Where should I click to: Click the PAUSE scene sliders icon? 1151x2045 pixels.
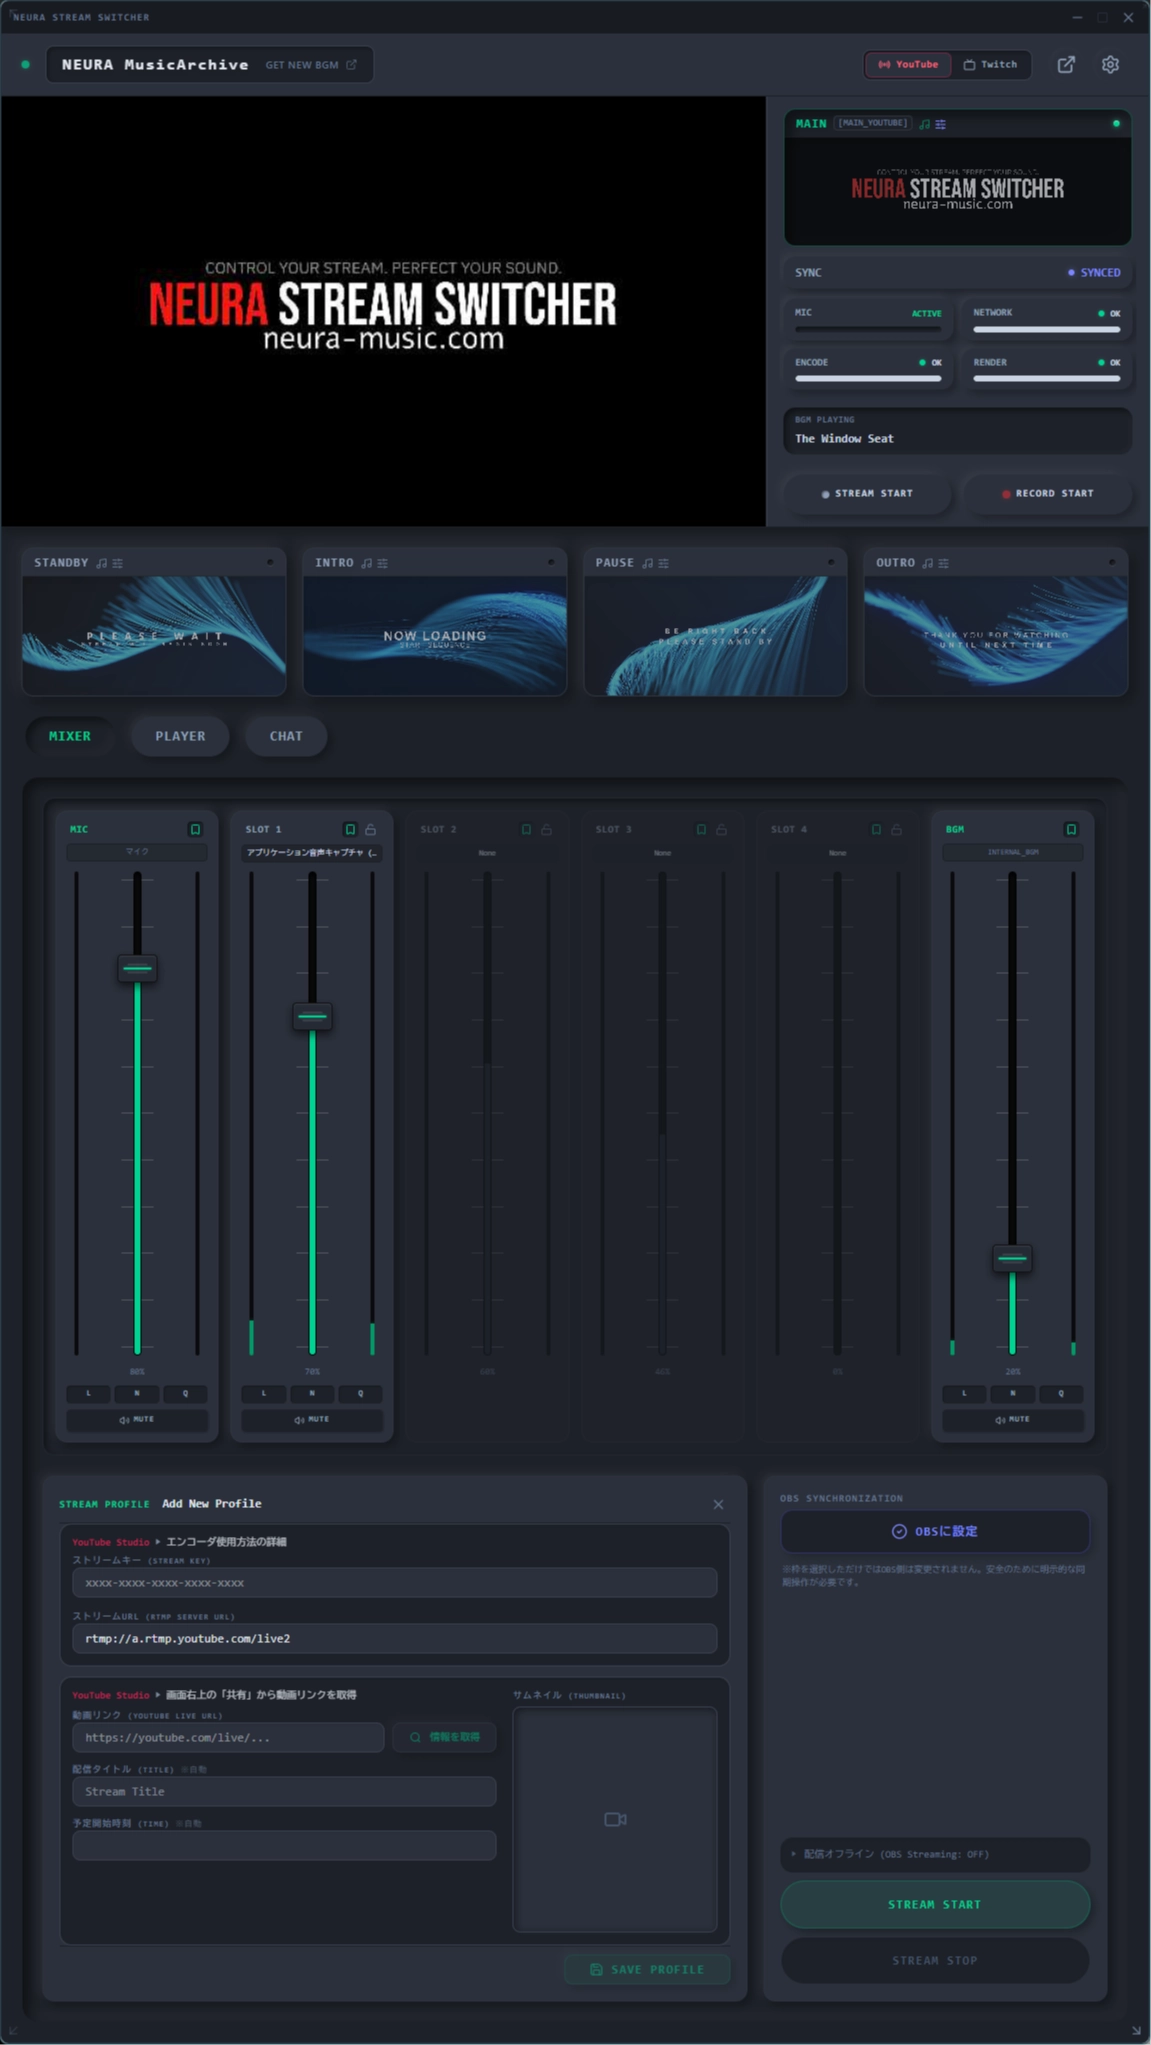664,563
